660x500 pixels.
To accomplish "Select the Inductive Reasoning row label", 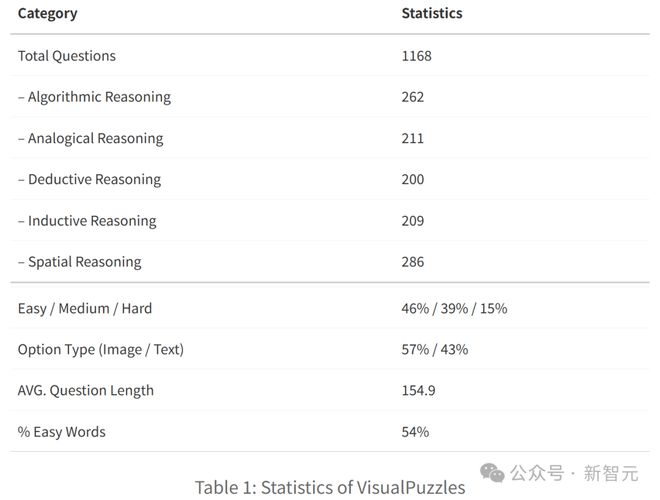I will coord(87,221).
